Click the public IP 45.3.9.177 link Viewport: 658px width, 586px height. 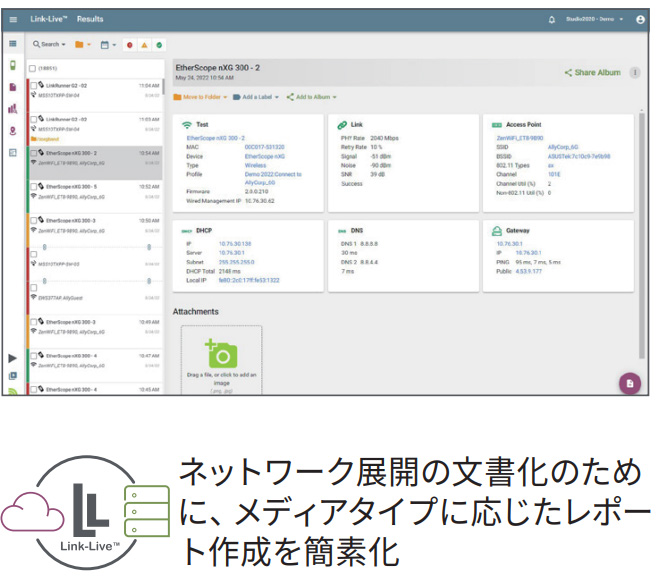[x=529, y=271]
